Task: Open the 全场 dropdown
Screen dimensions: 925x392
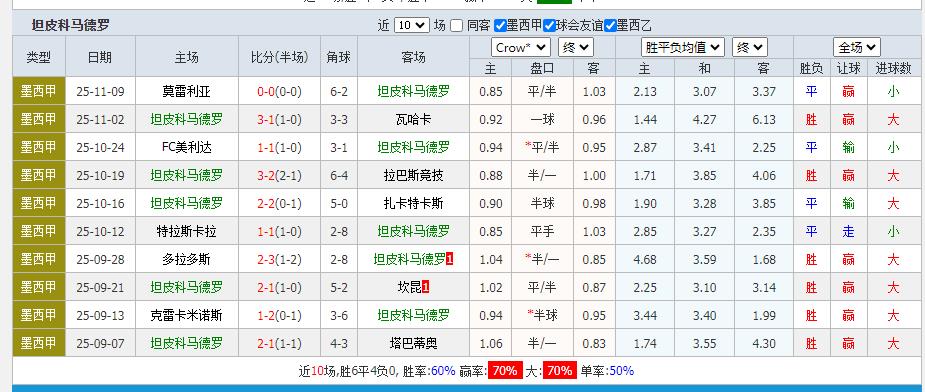Action: (x=857, y=47)
